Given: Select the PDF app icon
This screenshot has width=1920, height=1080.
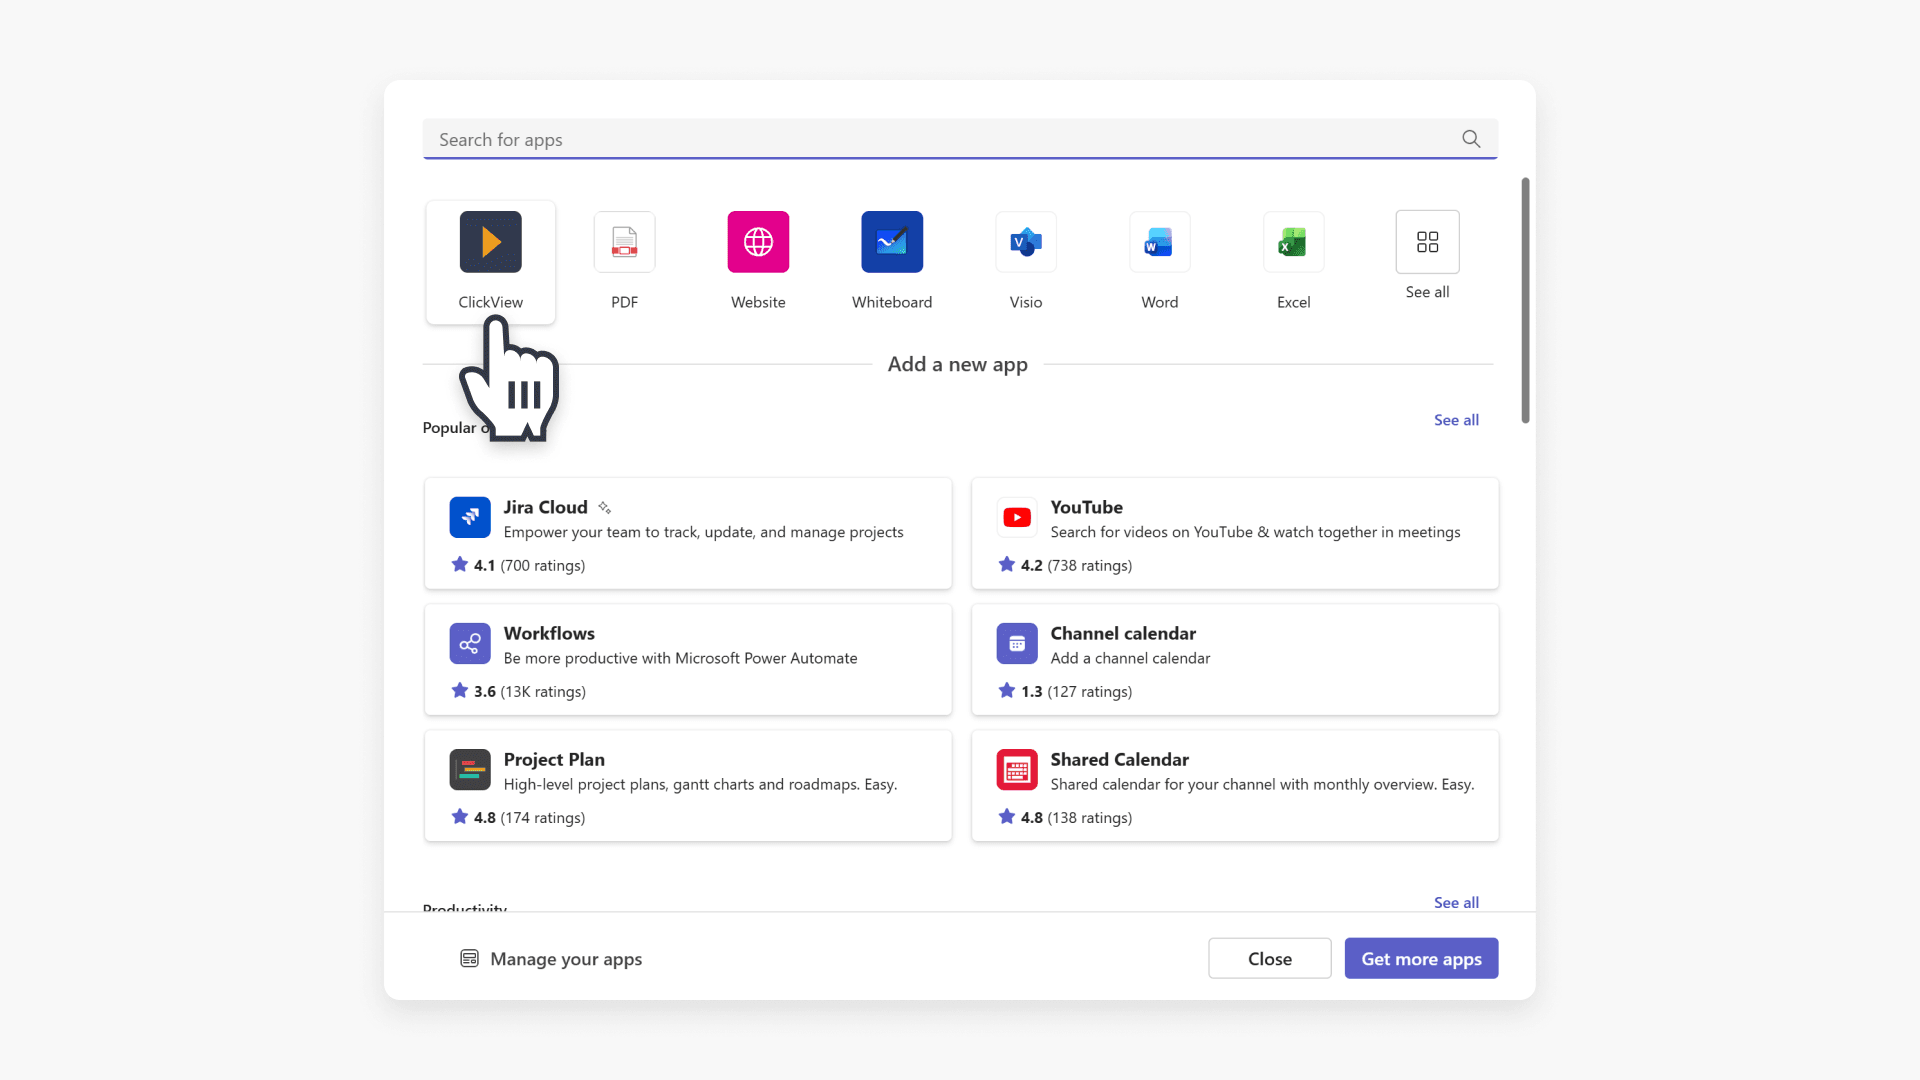Looking at the screenshot, I should pyautogui.click(x=624, y=242).
